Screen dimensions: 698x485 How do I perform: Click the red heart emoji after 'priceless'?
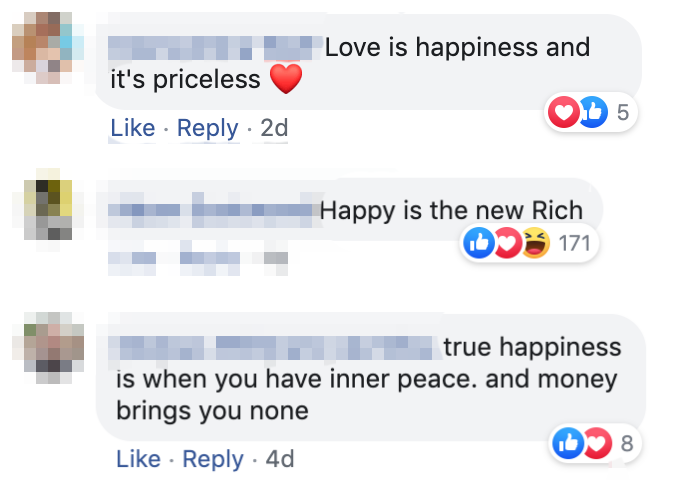[286, 79]
